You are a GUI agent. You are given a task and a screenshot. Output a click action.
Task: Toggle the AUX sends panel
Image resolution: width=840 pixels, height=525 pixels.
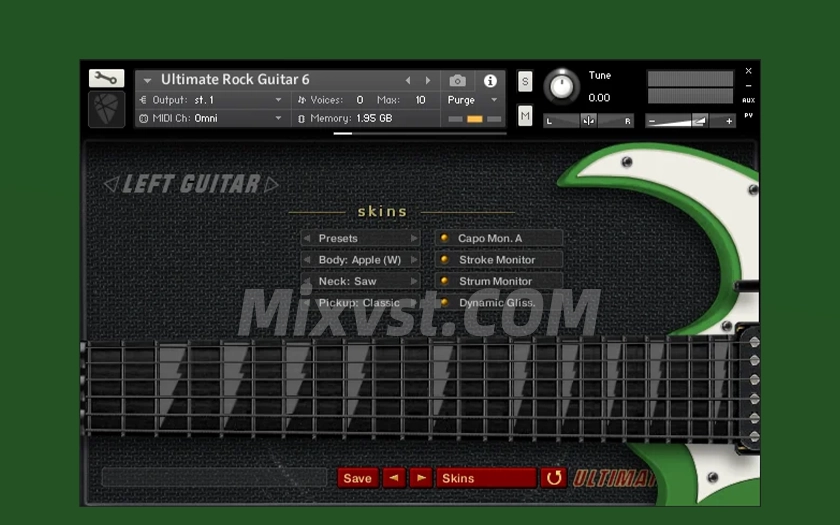pyautogui.click(x=748, y=100)
